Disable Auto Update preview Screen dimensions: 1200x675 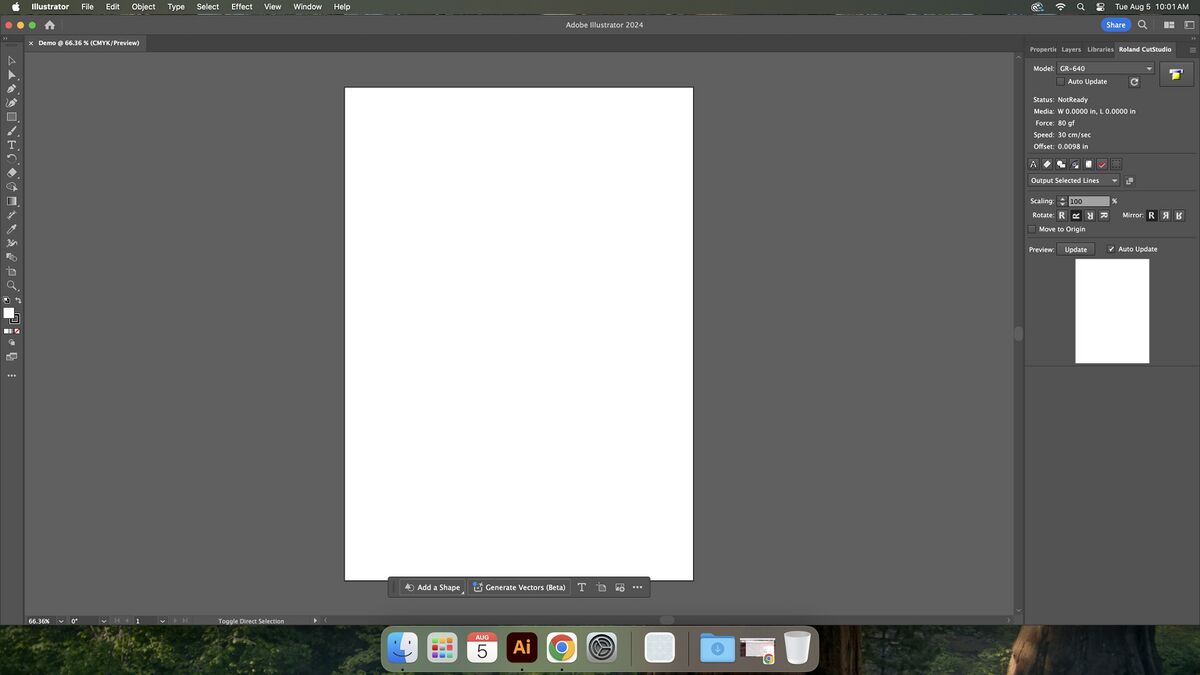click(1110, 248)
